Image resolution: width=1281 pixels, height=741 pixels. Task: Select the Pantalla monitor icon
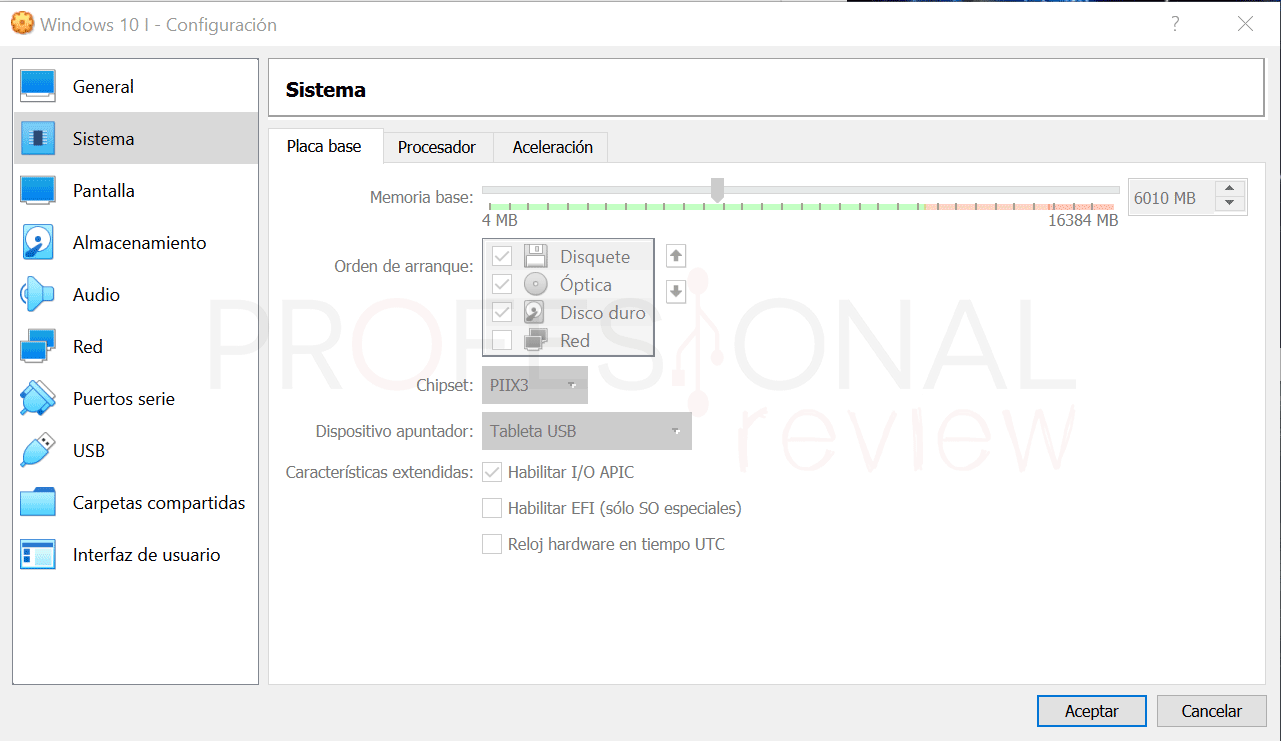(38, 191)
